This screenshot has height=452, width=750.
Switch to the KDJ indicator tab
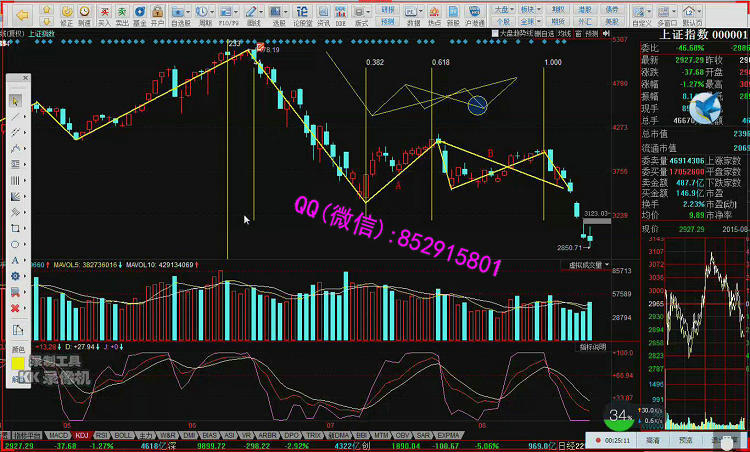[x=81, y=436]
